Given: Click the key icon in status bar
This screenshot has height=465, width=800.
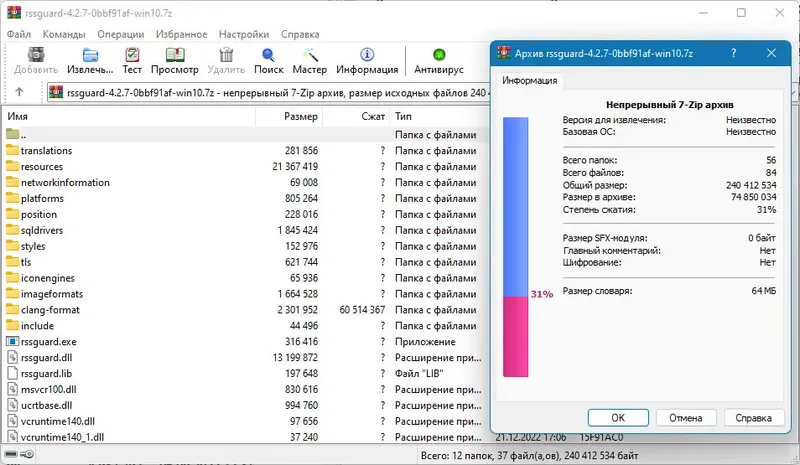Looking at the screenshot, I should pos(27,454).
